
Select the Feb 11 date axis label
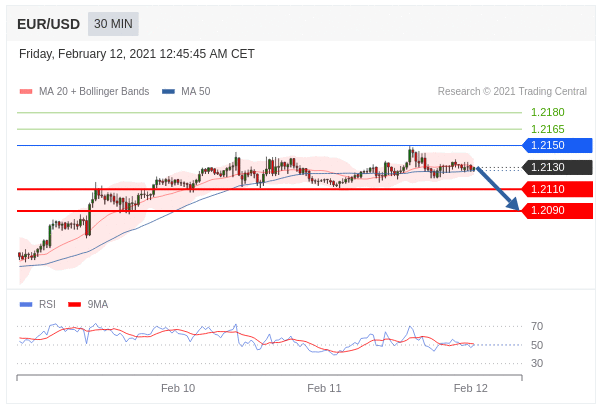[x=324, y=388]
